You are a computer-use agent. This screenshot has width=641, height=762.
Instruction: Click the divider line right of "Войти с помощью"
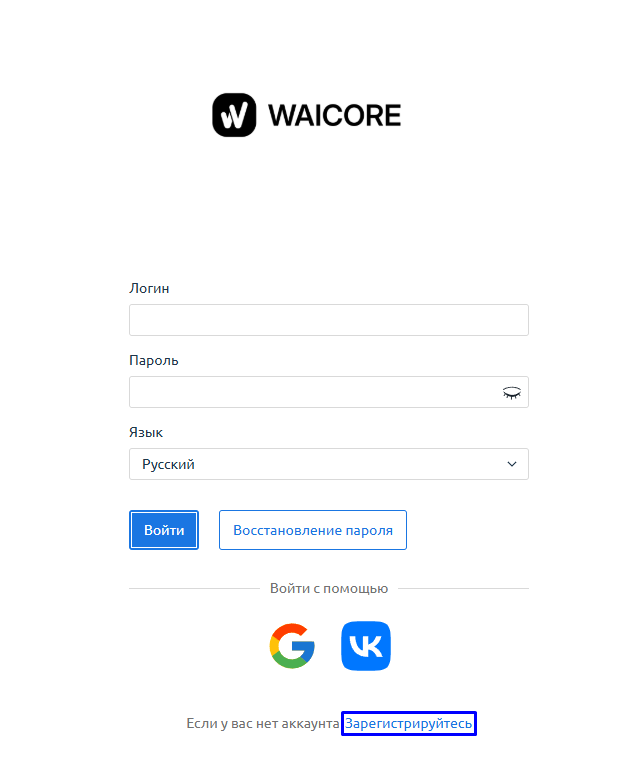pos(464,589)
